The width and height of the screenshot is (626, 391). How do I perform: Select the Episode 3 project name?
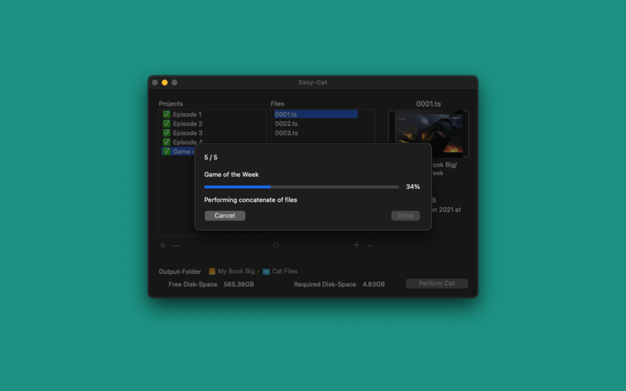[188, 133]
